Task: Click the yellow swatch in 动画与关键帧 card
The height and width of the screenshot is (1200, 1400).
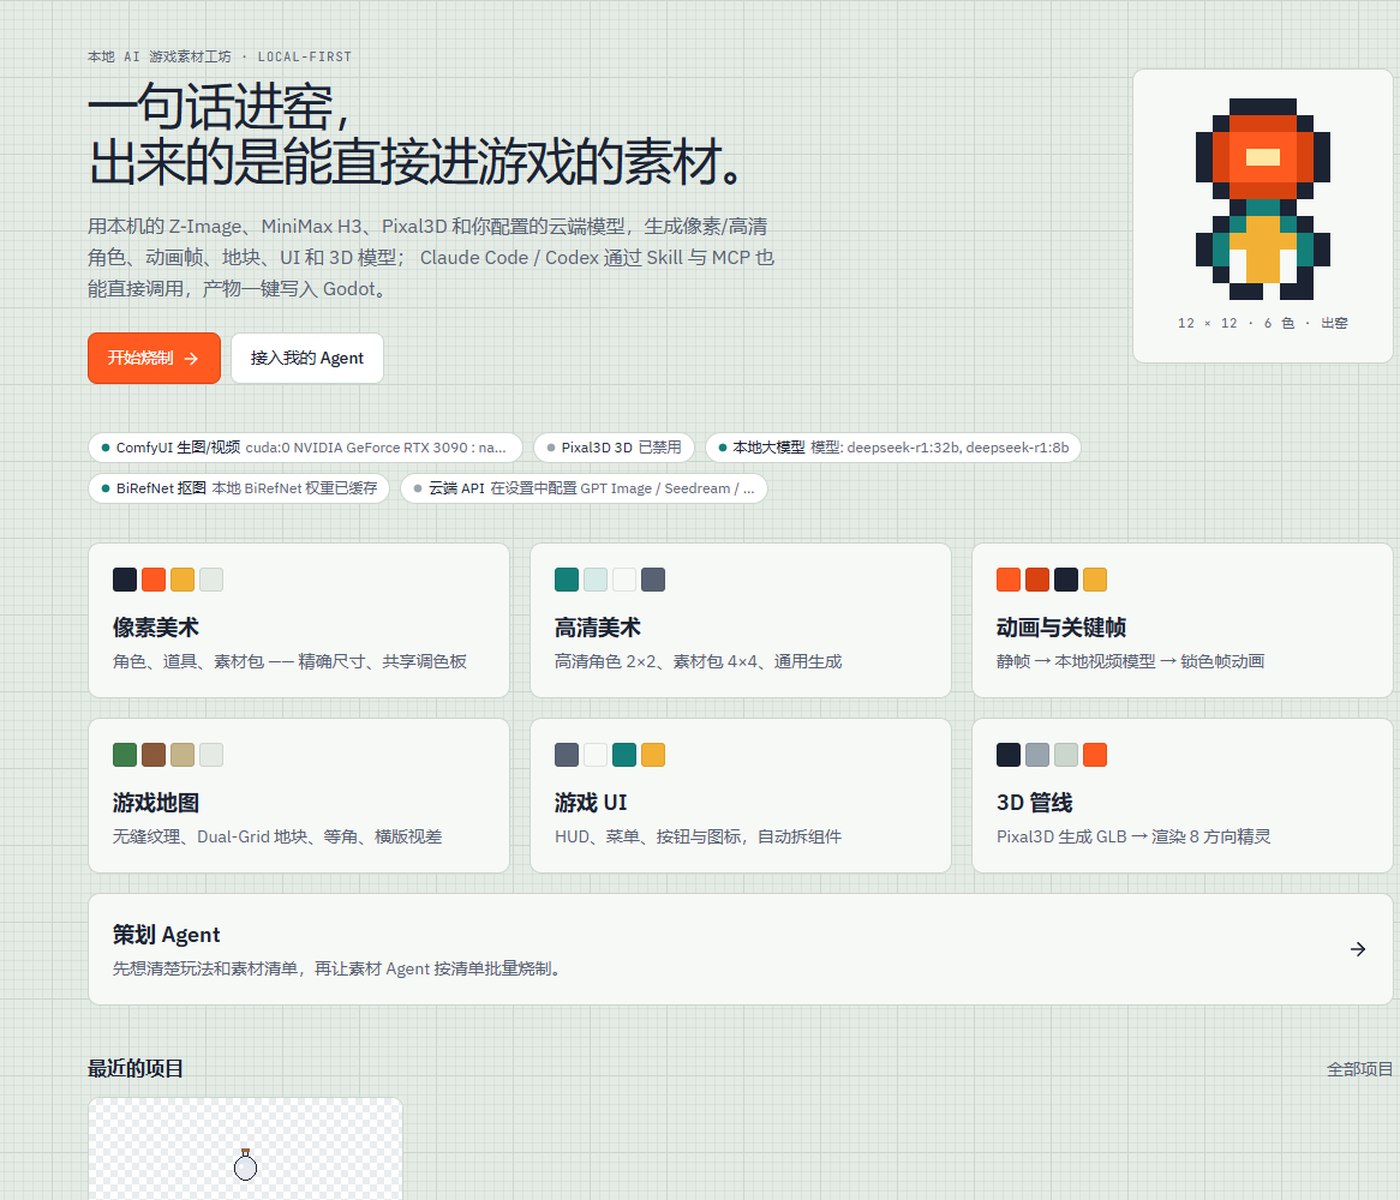Action: [1095, 580]
